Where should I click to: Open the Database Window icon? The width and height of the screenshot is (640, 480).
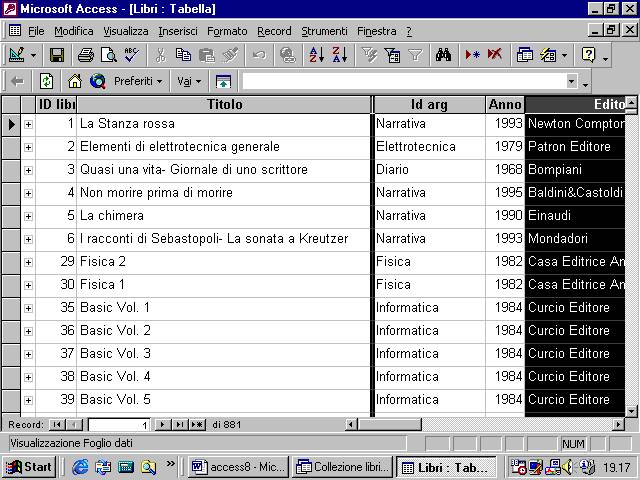click(x=524, y=55)
